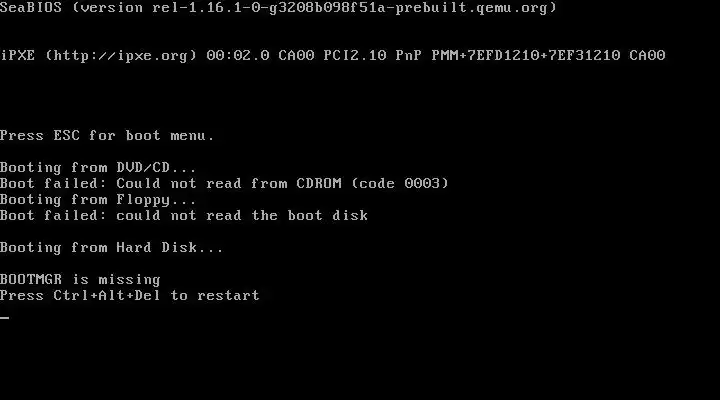Click "Press Ctrl+Alt+Del to restart" line
Screen dimensions: 720x400
click(129, 296)
